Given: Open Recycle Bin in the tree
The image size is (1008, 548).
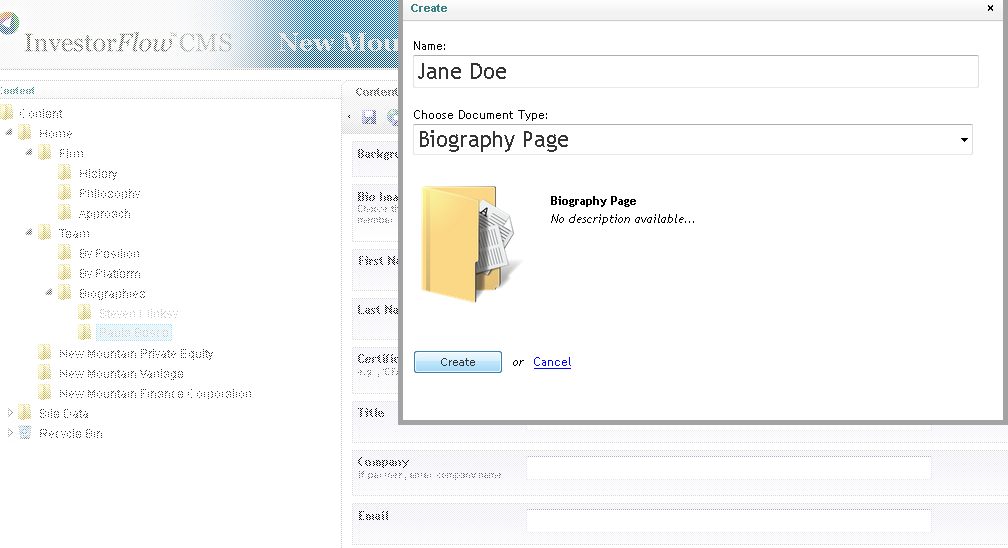Looking at the screenshot, I should click(70, 434).
